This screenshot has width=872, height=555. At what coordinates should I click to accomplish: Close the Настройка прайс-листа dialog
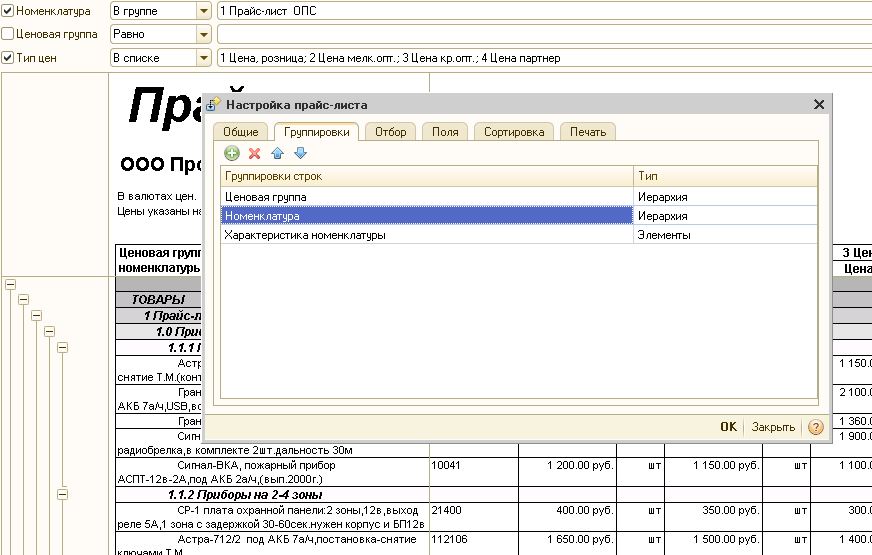(819, 104)
